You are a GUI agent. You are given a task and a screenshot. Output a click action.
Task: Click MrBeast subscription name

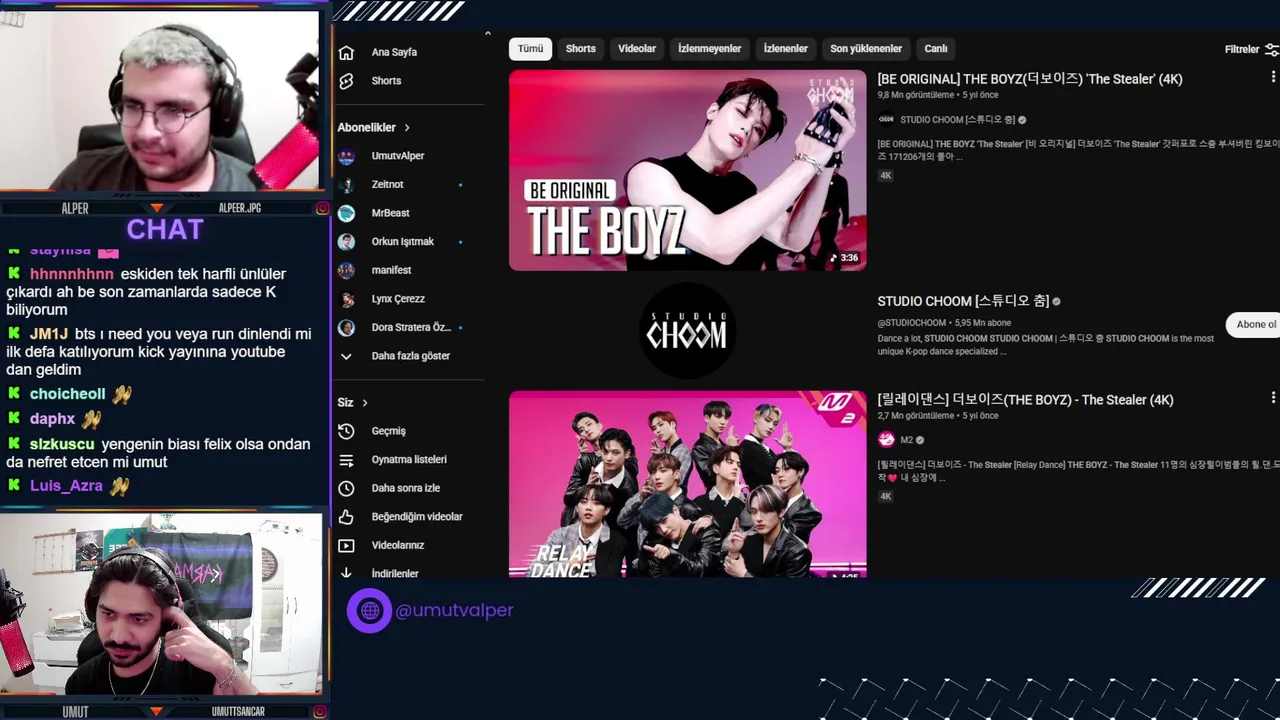(x=390, y=213)
